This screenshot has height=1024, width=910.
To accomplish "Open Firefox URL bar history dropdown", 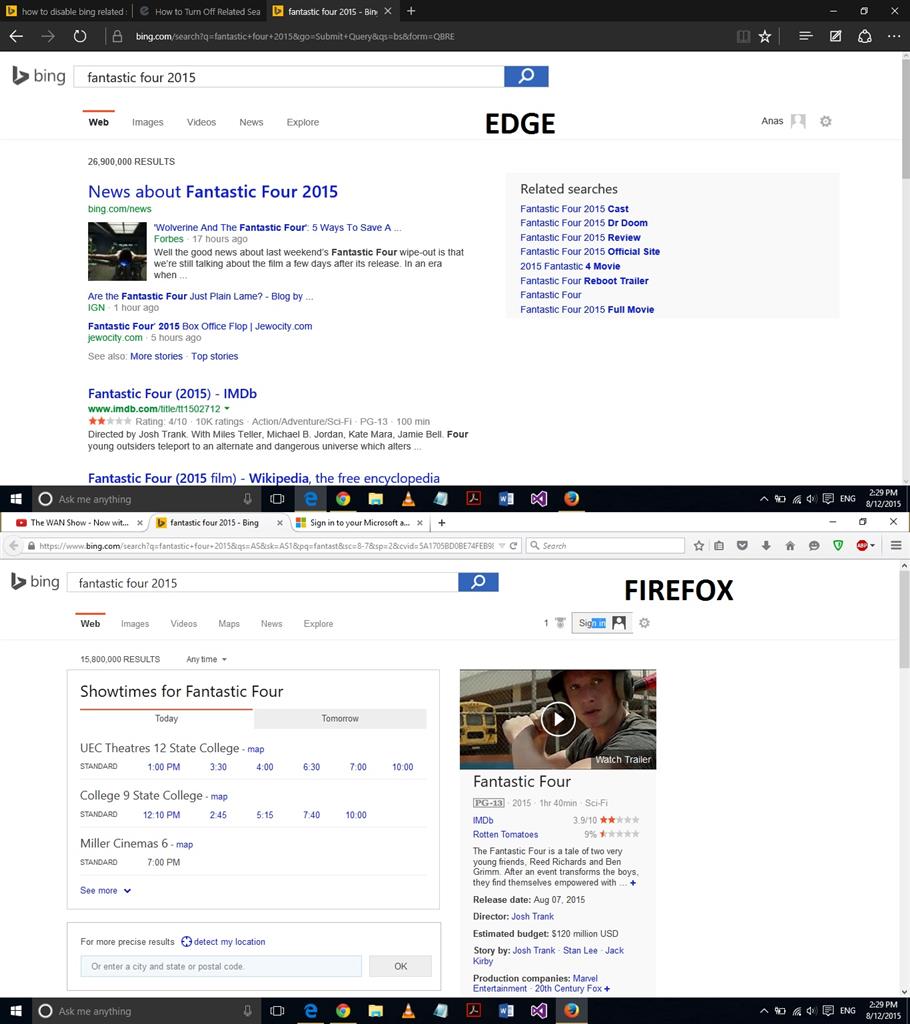I will tap(502, 545).
